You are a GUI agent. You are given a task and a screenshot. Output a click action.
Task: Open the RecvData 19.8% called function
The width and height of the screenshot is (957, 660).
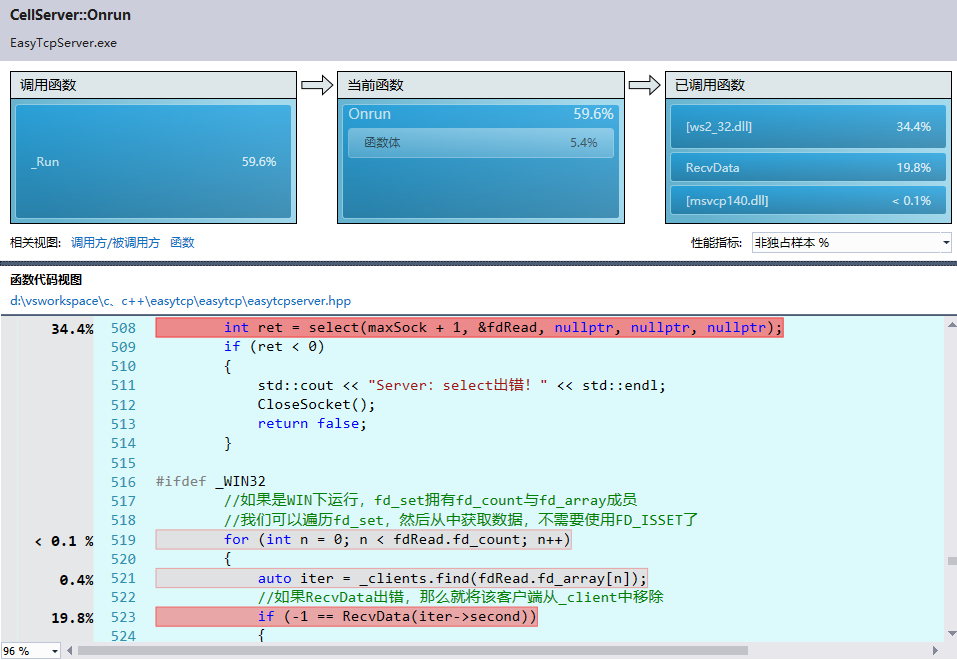[x=808, y=167]
